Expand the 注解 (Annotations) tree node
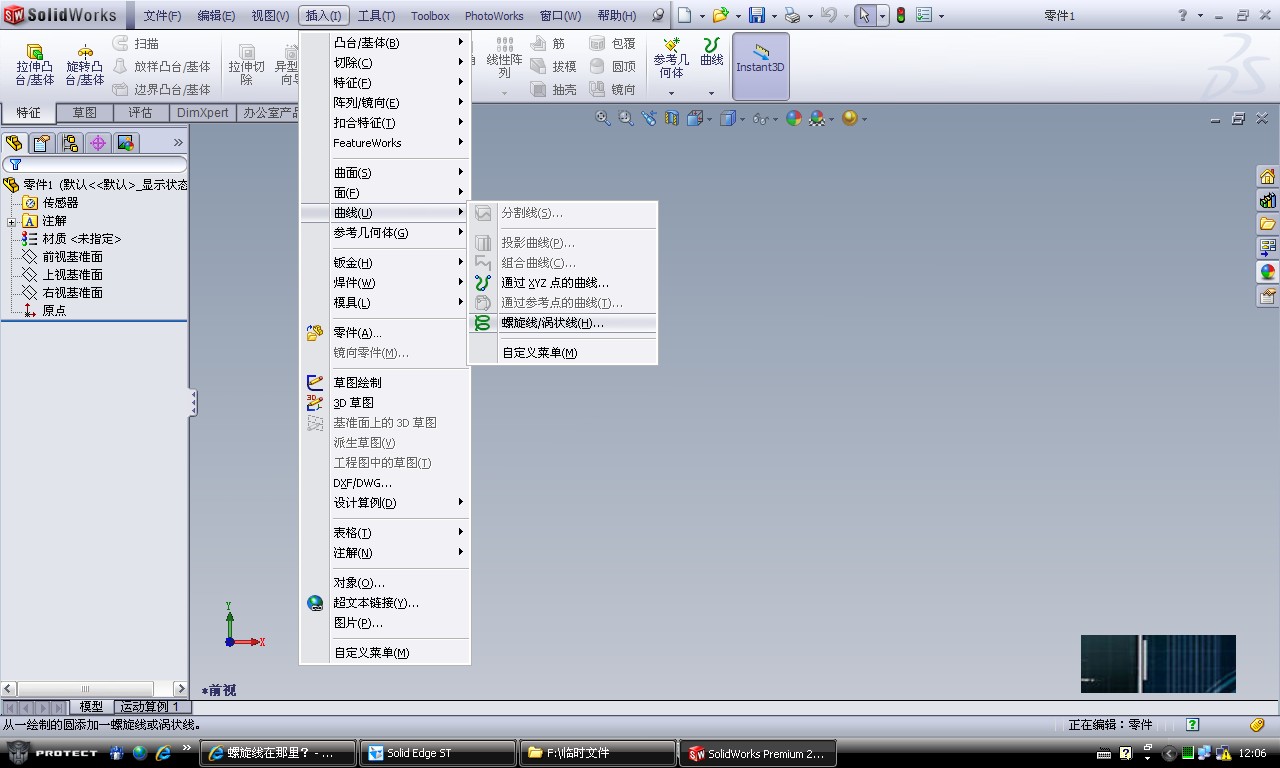The width and height of the screenshot is (1280, 768). [11, 221]
